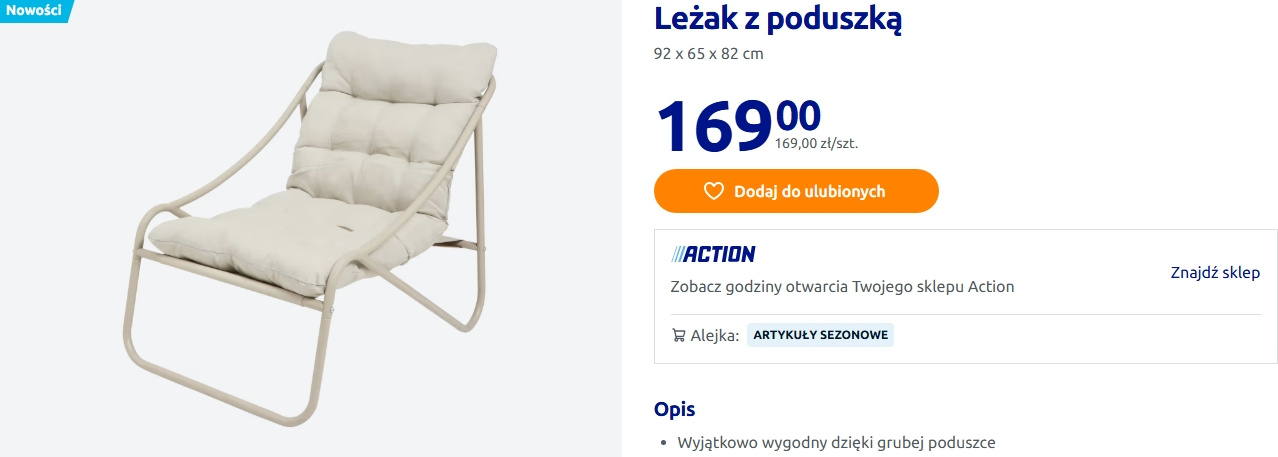The image size is (1278, 457).
Task: Open the lounge chair product image
Action: click(311, 228)
